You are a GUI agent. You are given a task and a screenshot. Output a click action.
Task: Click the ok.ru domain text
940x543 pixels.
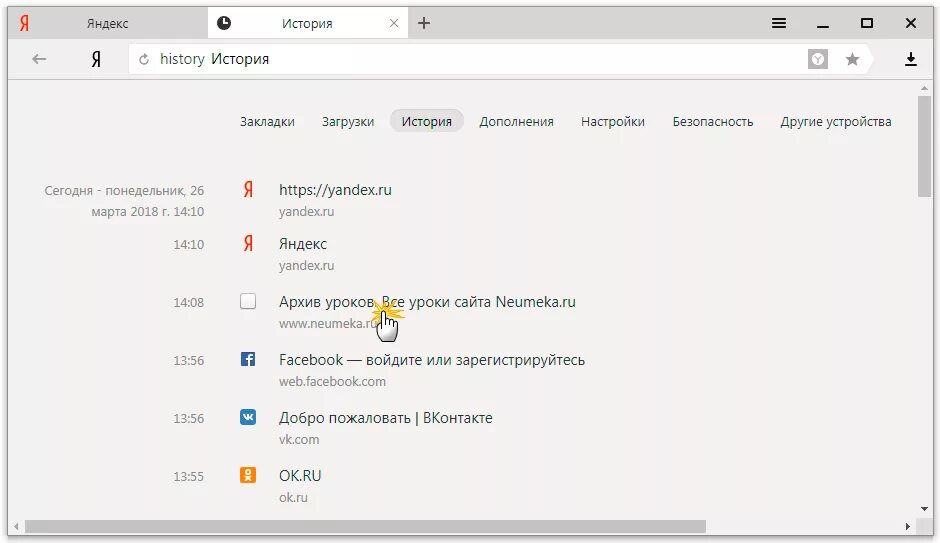[x=293, y=497]
